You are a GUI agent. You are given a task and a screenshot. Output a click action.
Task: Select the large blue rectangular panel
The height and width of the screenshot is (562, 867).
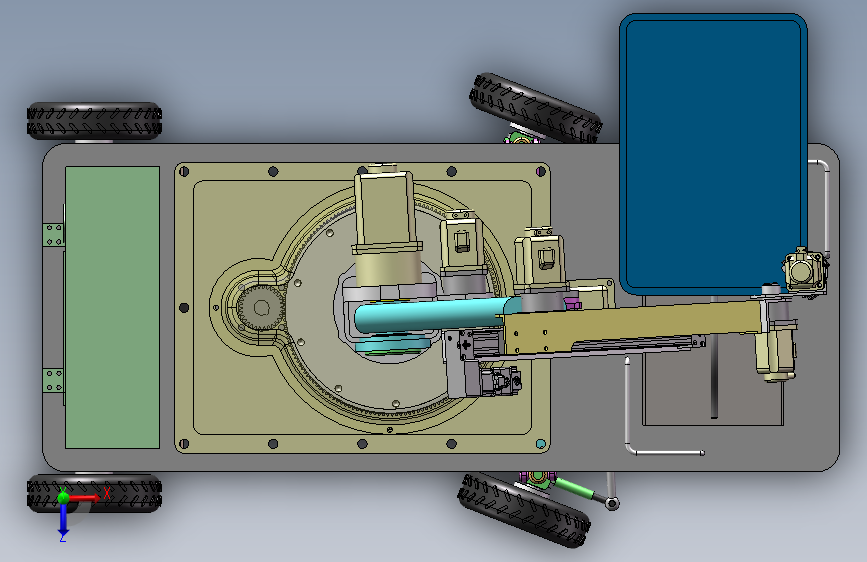click(x=713, y=154)
